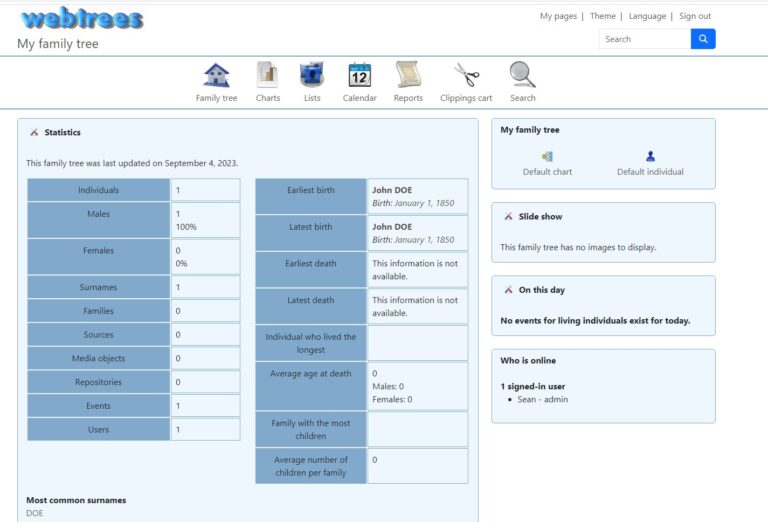768x522 pixels.
Task: Click the webtrees logo
Action: [82, 19]
